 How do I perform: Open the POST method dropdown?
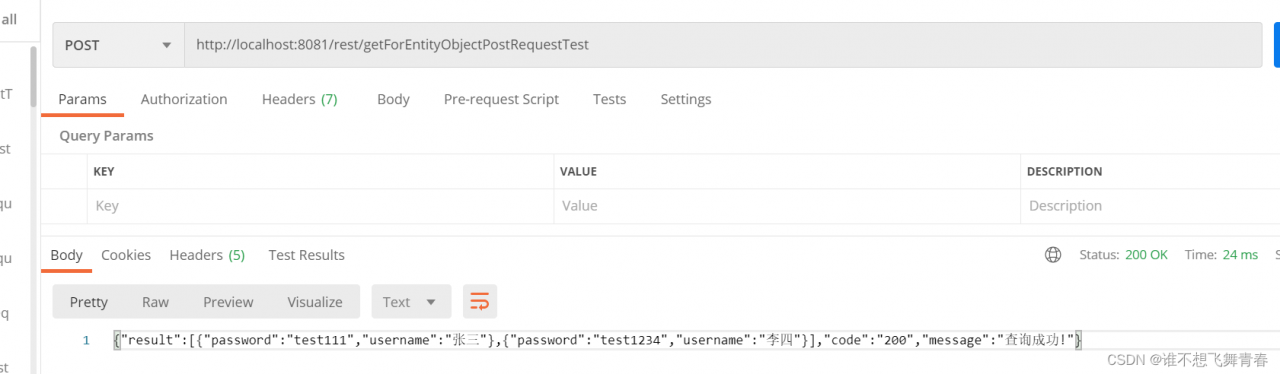119,45
